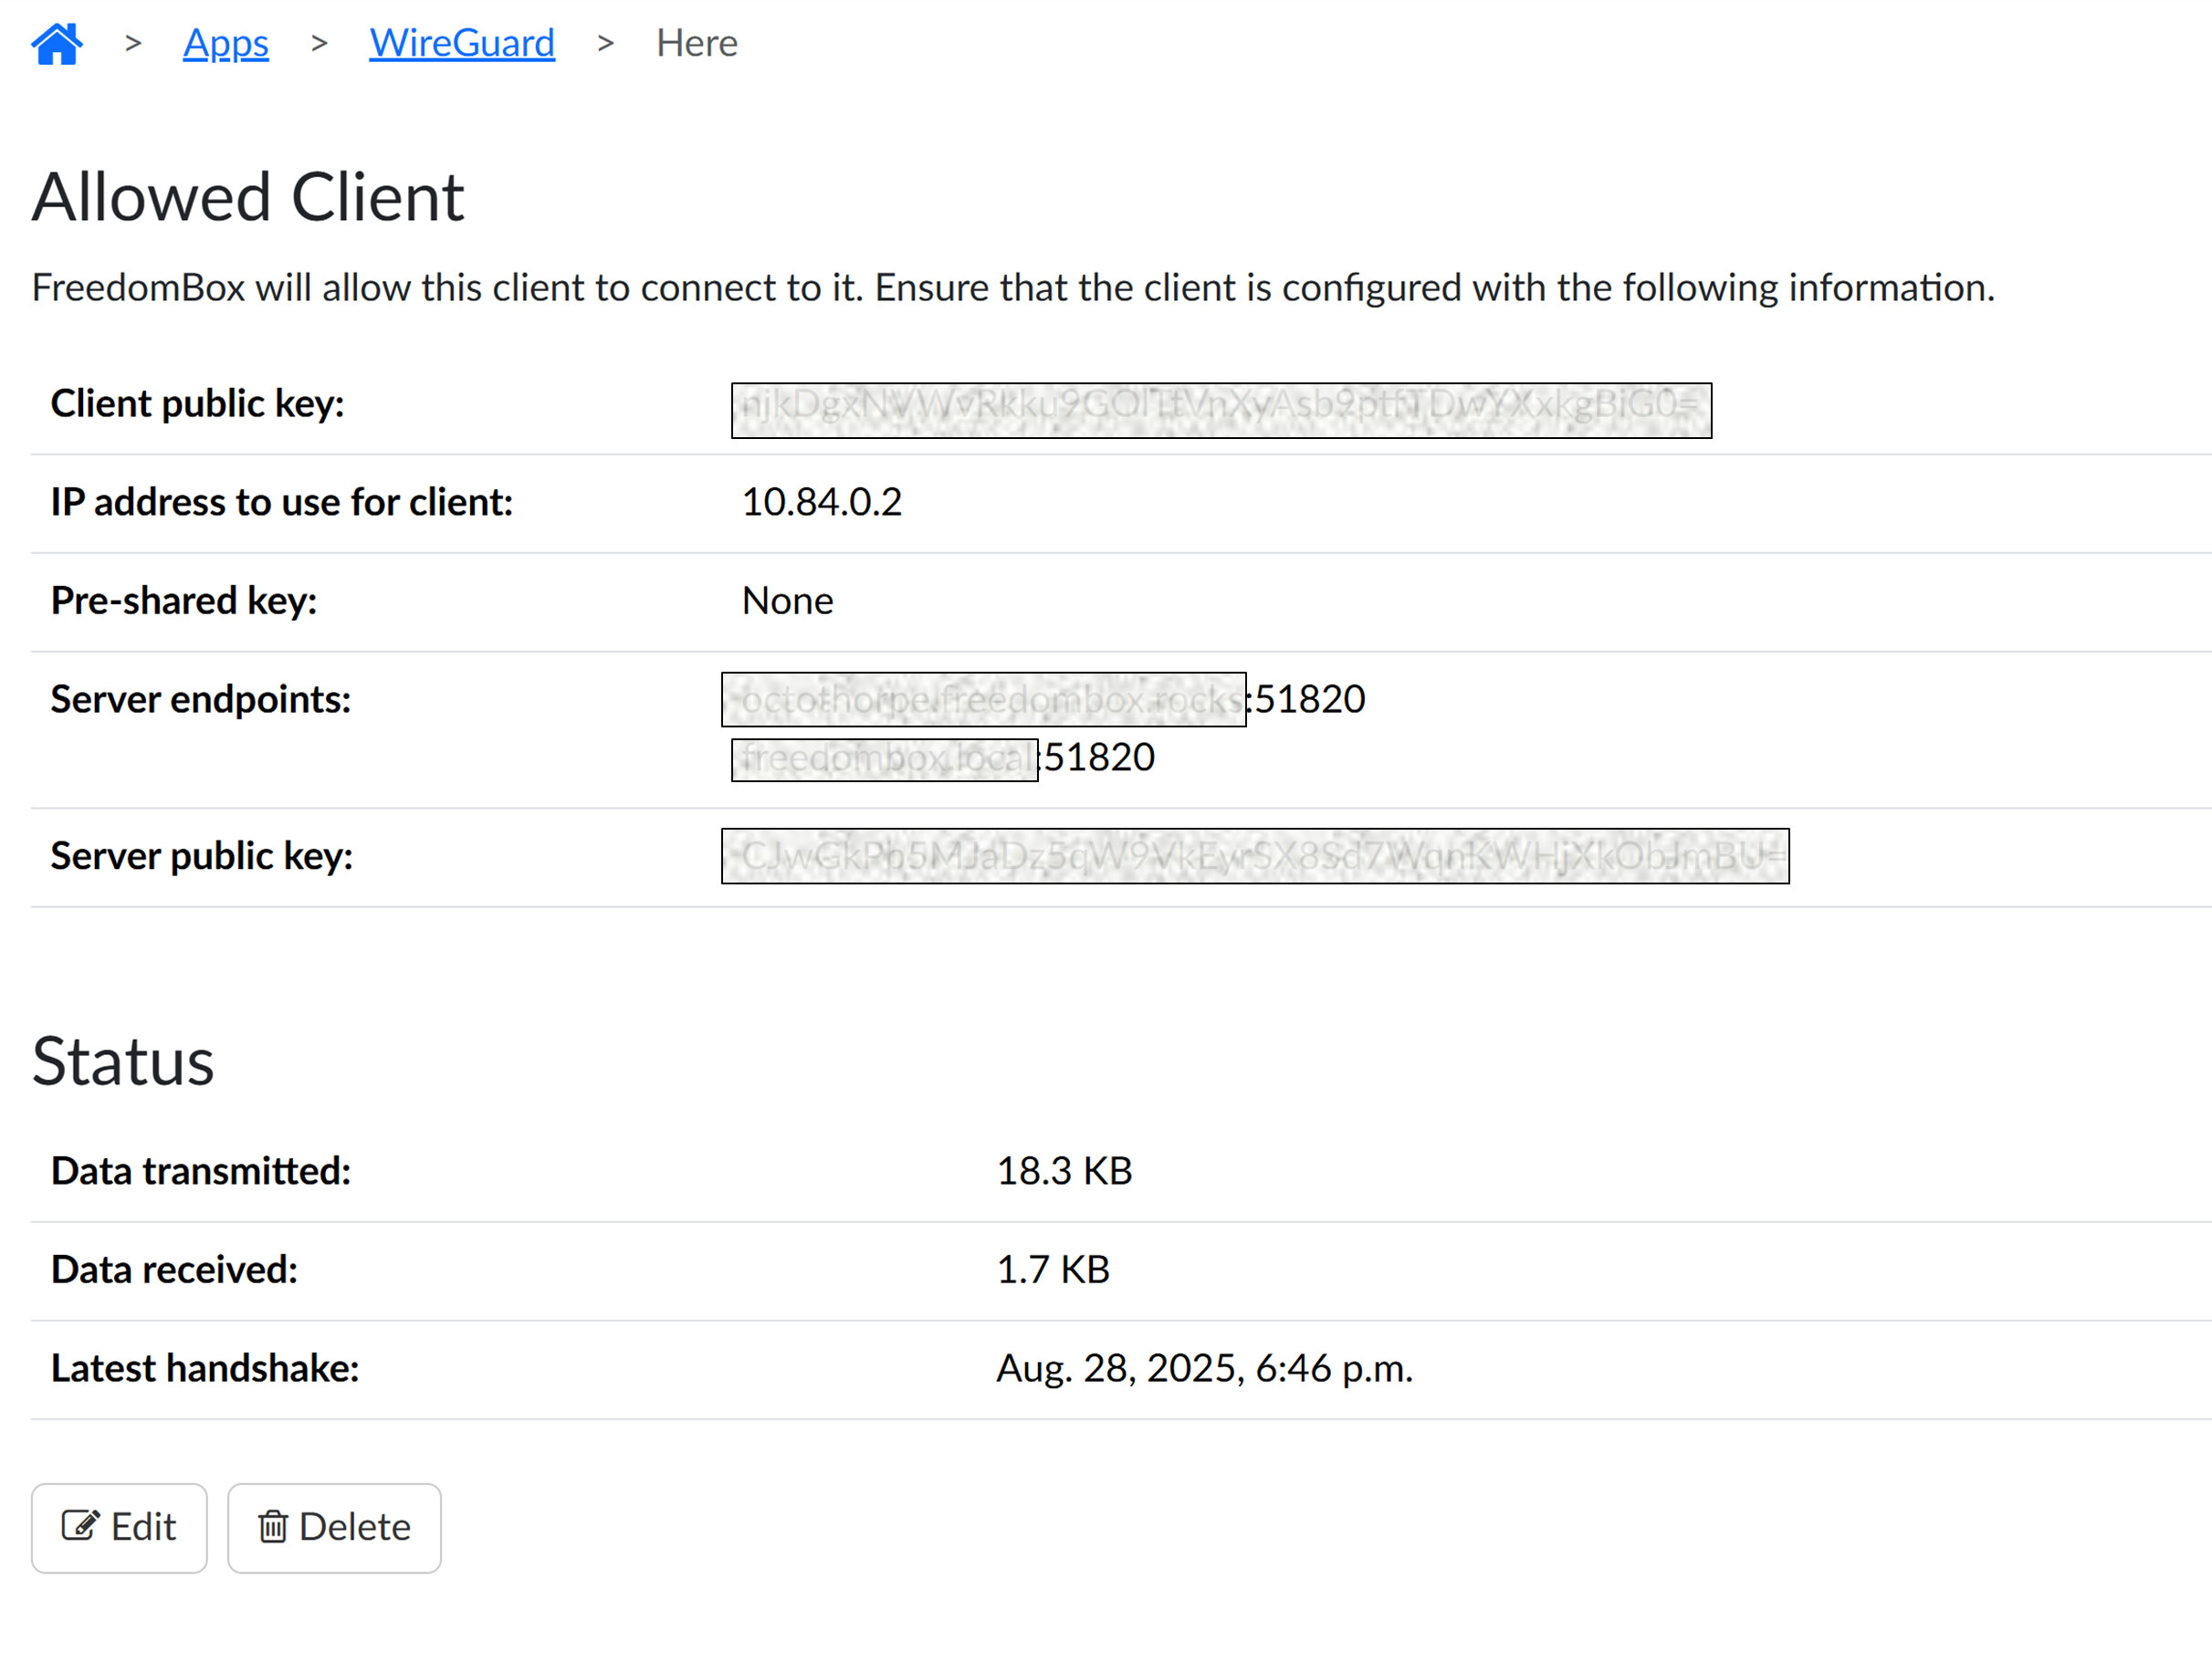Click the freedombox.local server endpoint
Viewport: 2212px width, 1662px height.
pyautogui.click(x=943, y=758)
